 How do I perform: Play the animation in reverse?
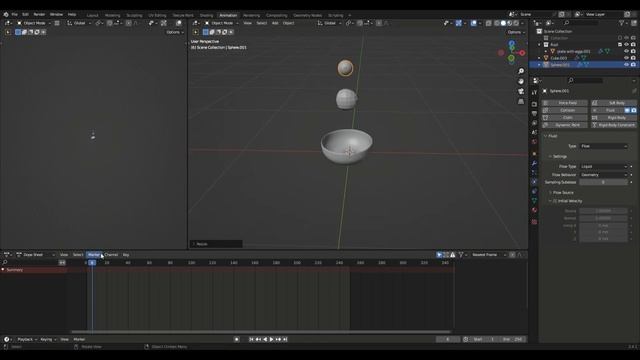[265, 339]
